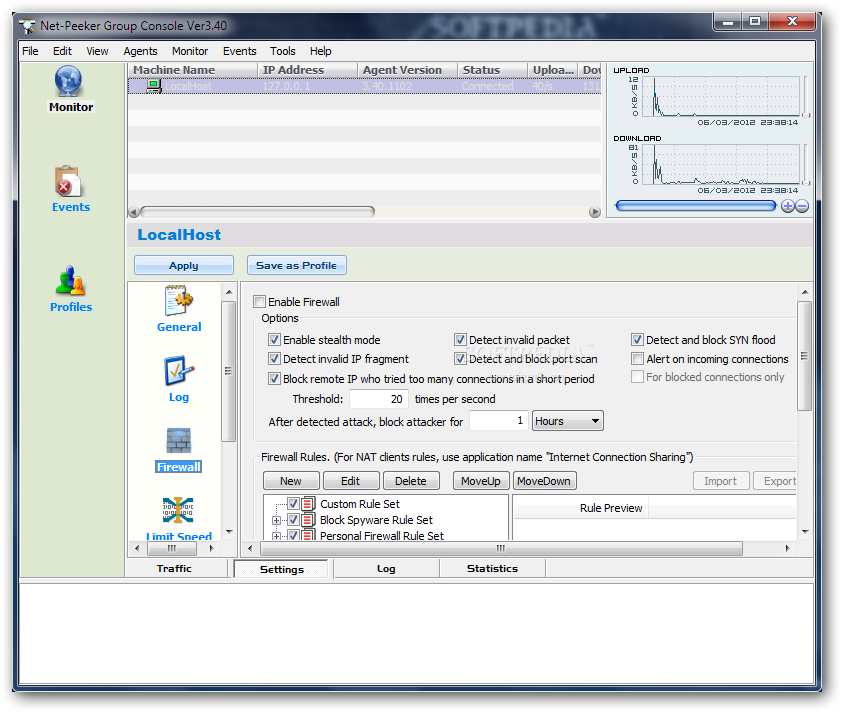Open the Monitor menu in menu bar
The image size is (842, 712).
pyautogui.click(x=190, y=51)
